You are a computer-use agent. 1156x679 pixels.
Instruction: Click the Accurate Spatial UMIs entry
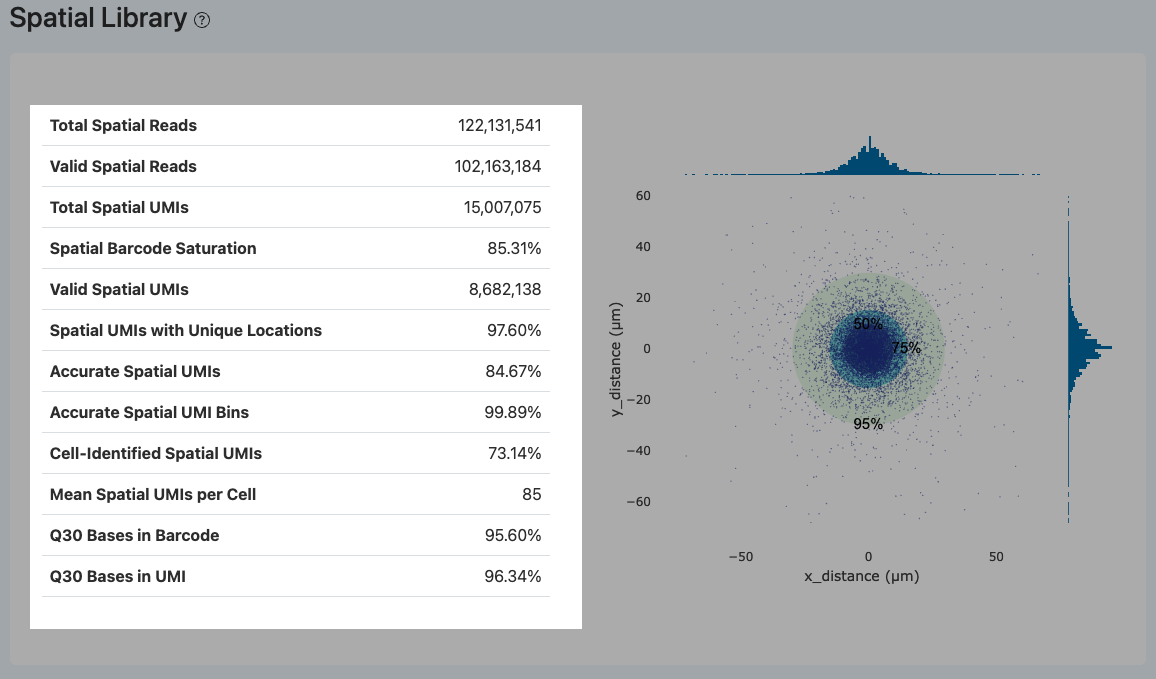(296, 371)
